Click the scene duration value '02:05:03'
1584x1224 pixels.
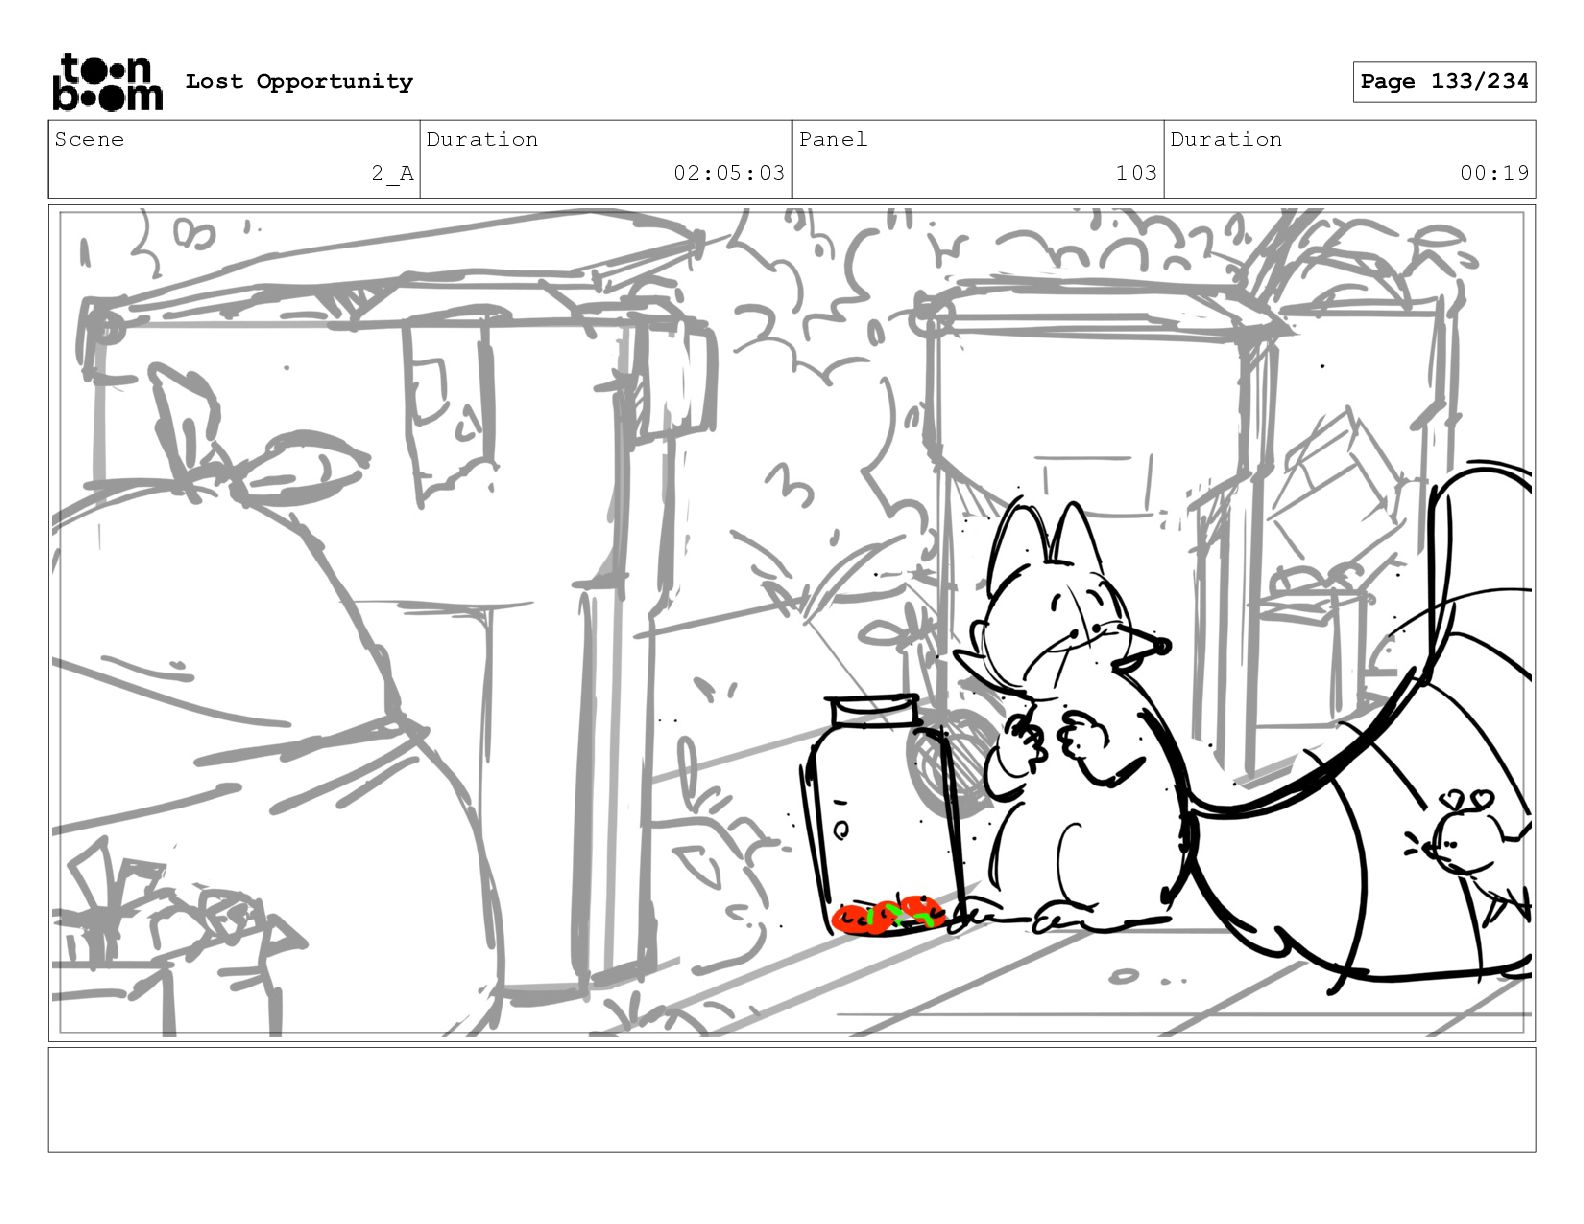[x=729, y=173]
